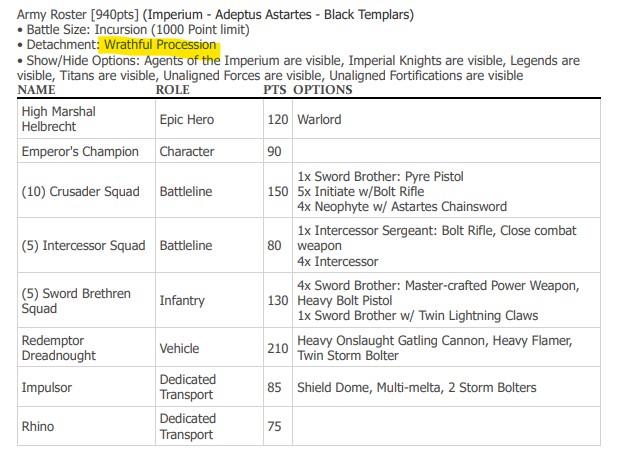Click the (5) Intercessor Squad row name

[83, 245]
